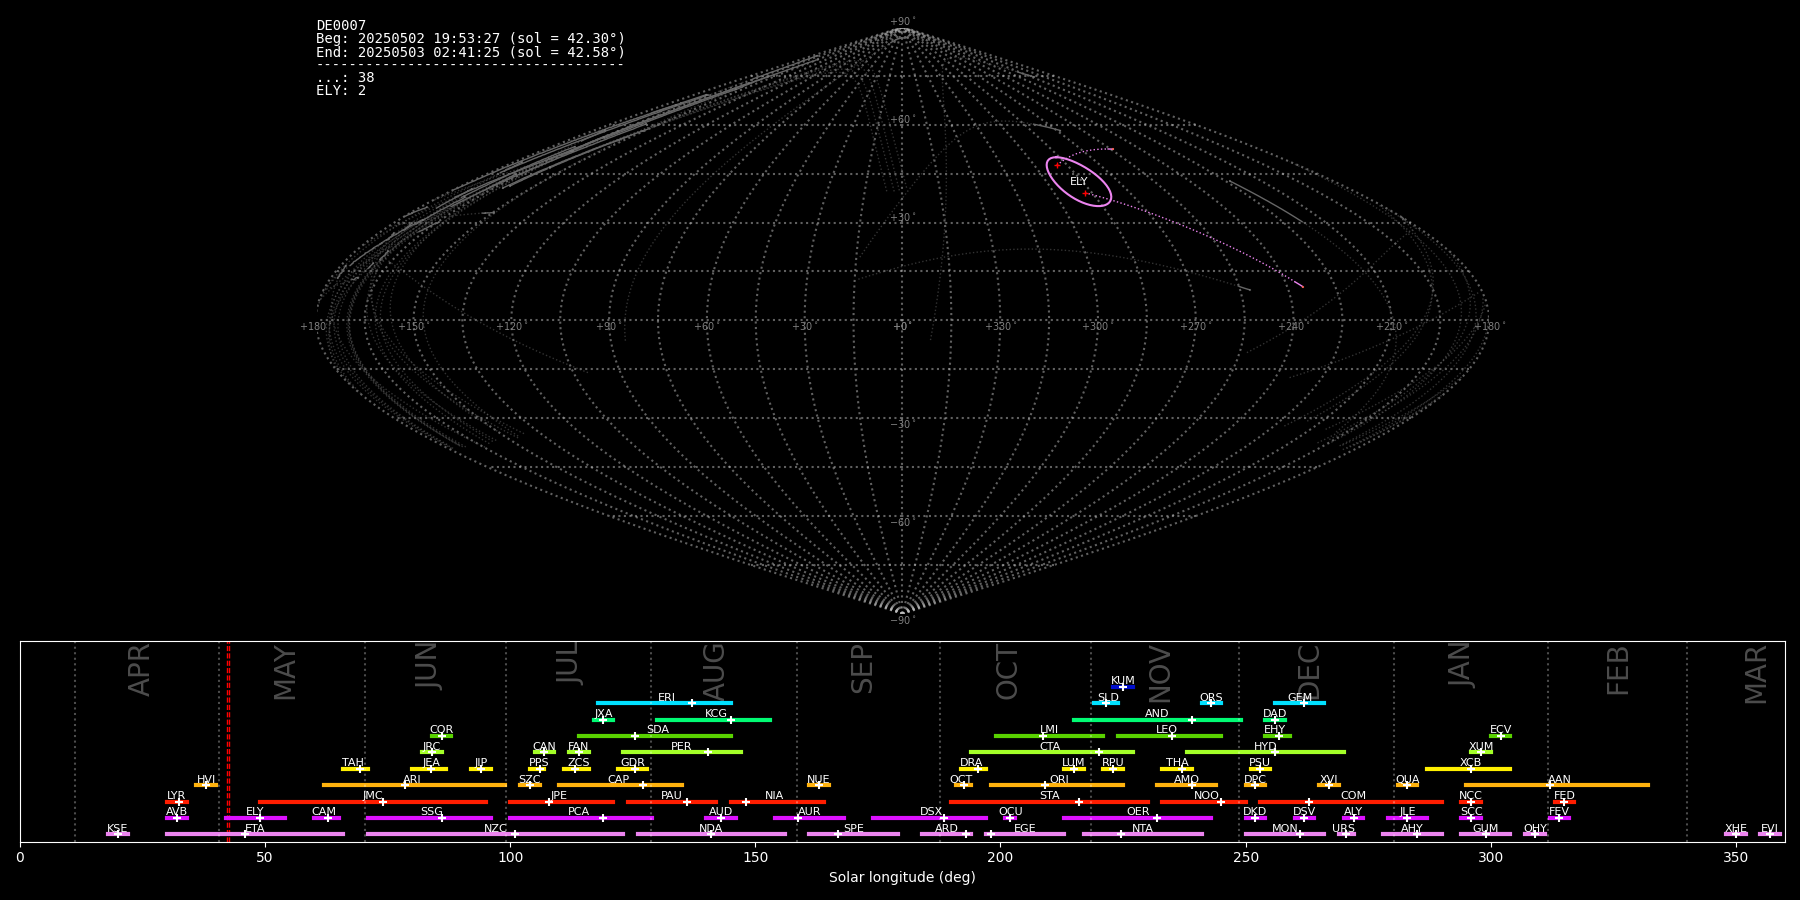Select the NZC shower bar

click(495, 834)
